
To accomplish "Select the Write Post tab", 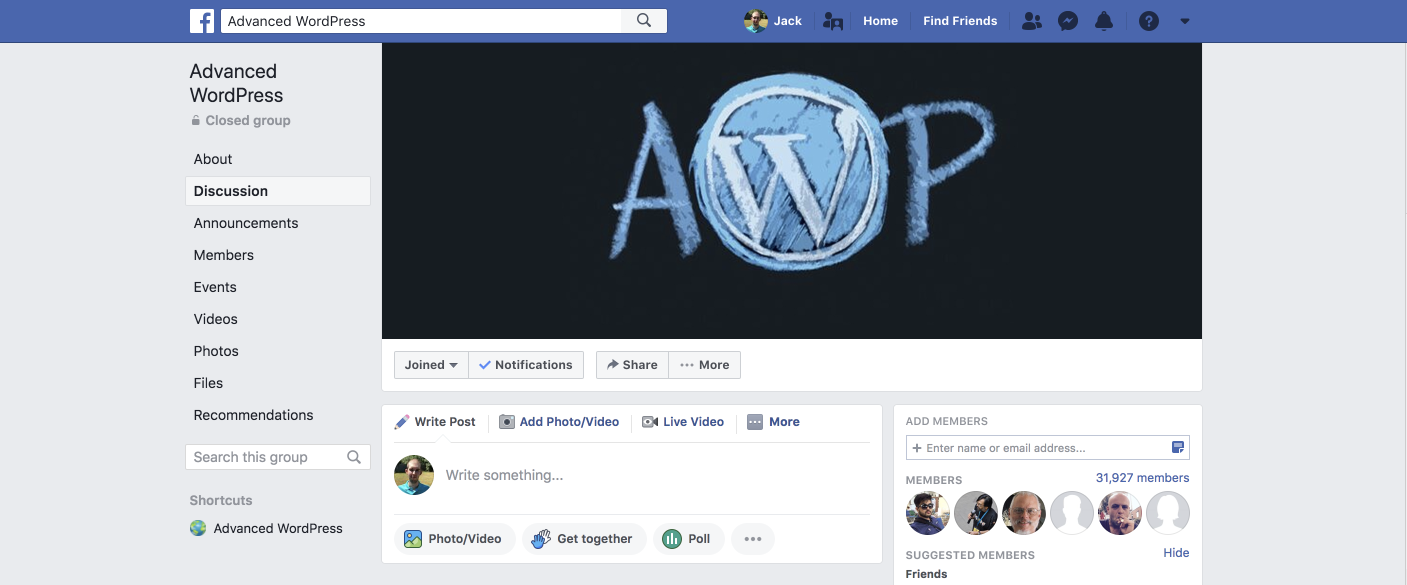I will (x=436, y=422).
